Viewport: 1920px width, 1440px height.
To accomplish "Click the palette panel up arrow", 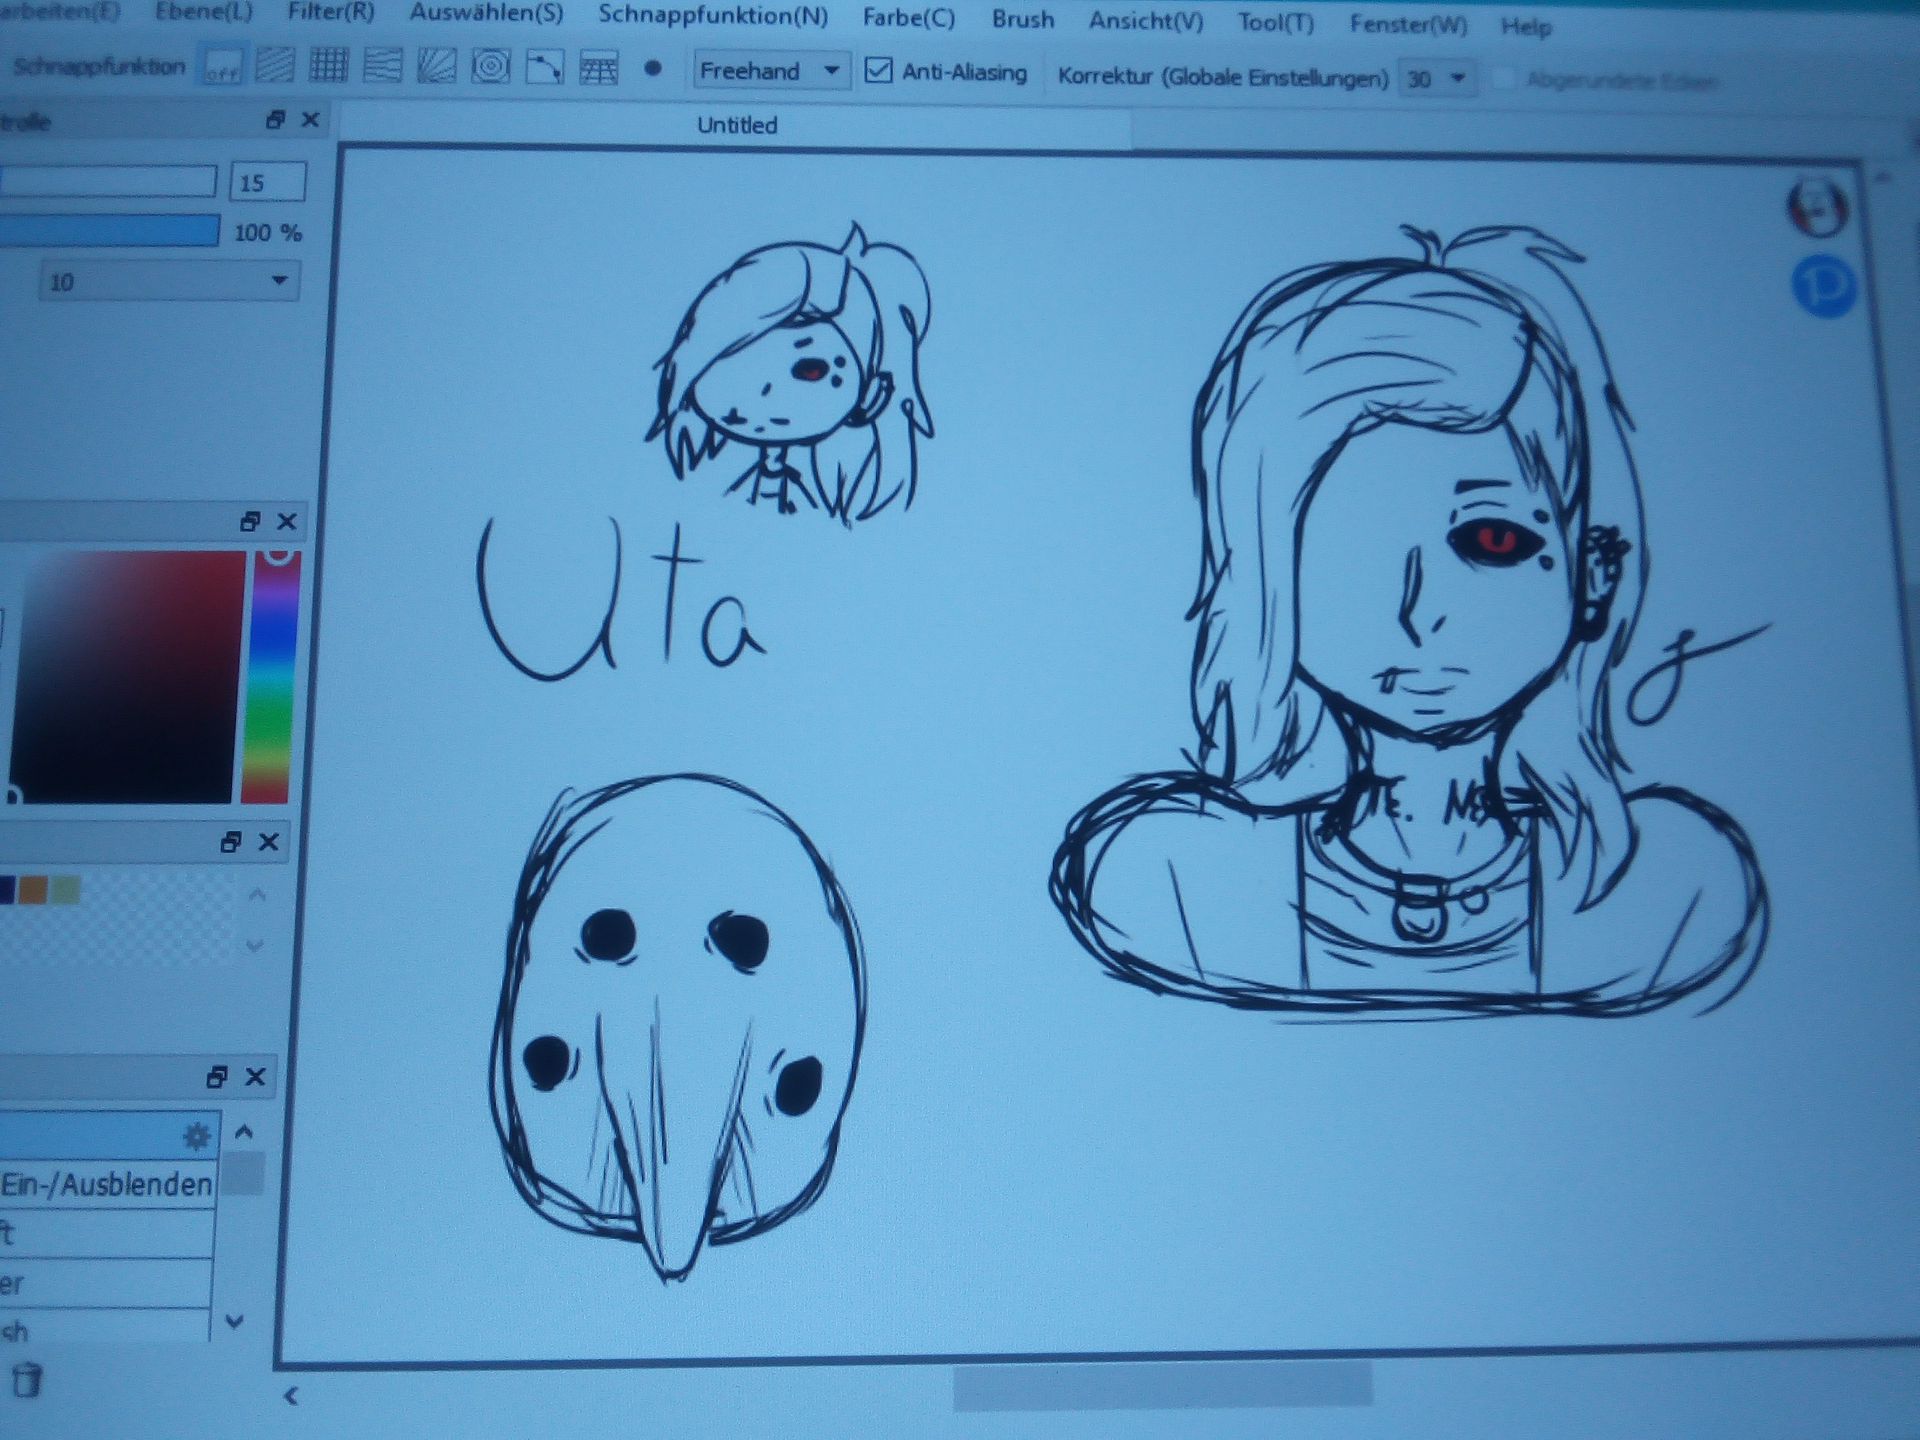I will [256, 894].
